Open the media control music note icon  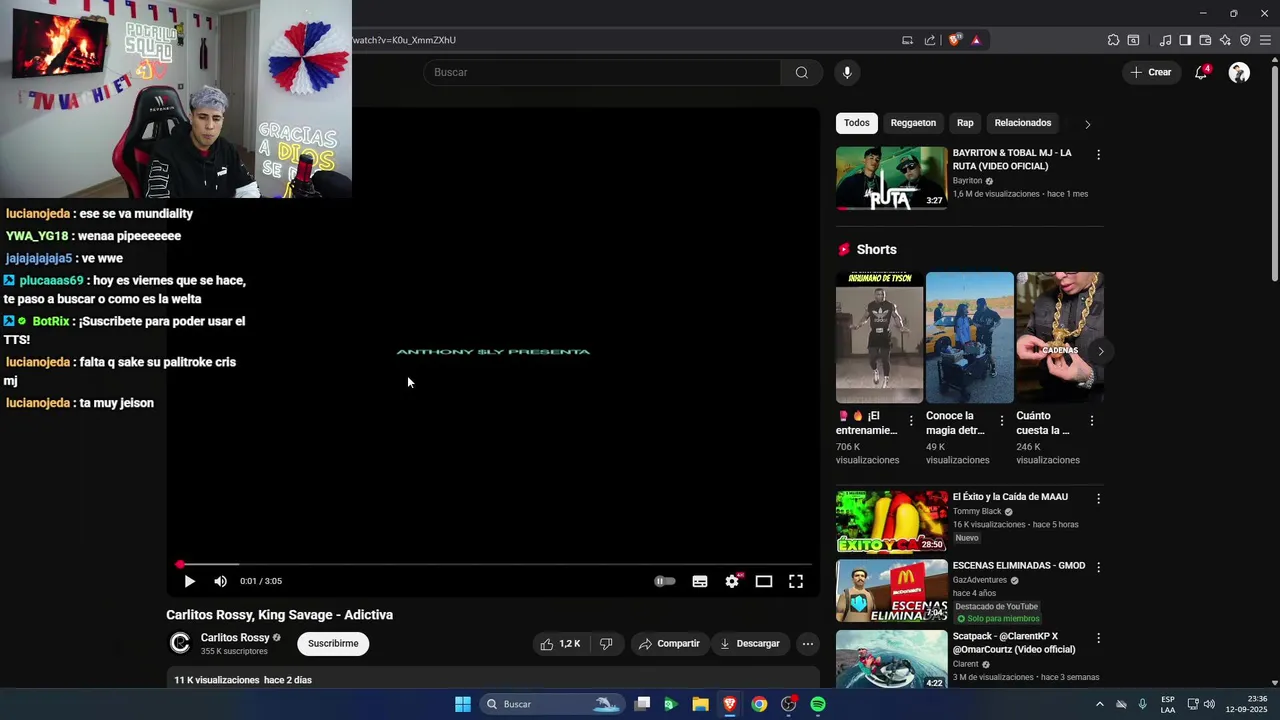(1165, 40)
